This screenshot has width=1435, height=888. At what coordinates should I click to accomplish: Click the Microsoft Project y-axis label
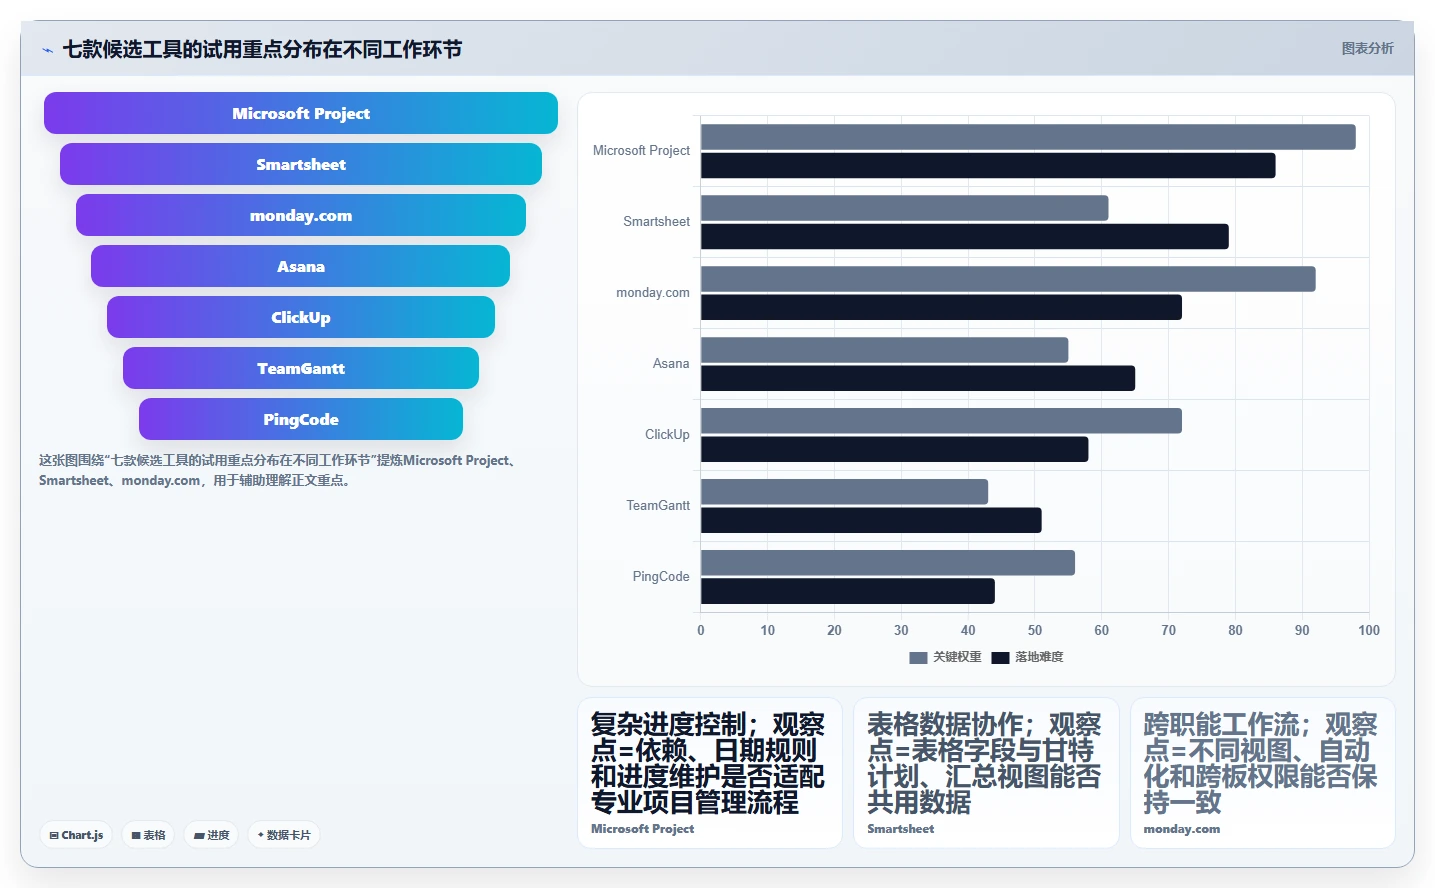(x=641, y=151)
